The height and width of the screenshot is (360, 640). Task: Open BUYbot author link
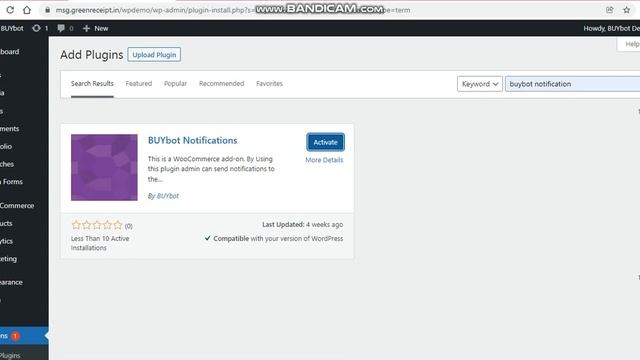click(x=168, y=196)
